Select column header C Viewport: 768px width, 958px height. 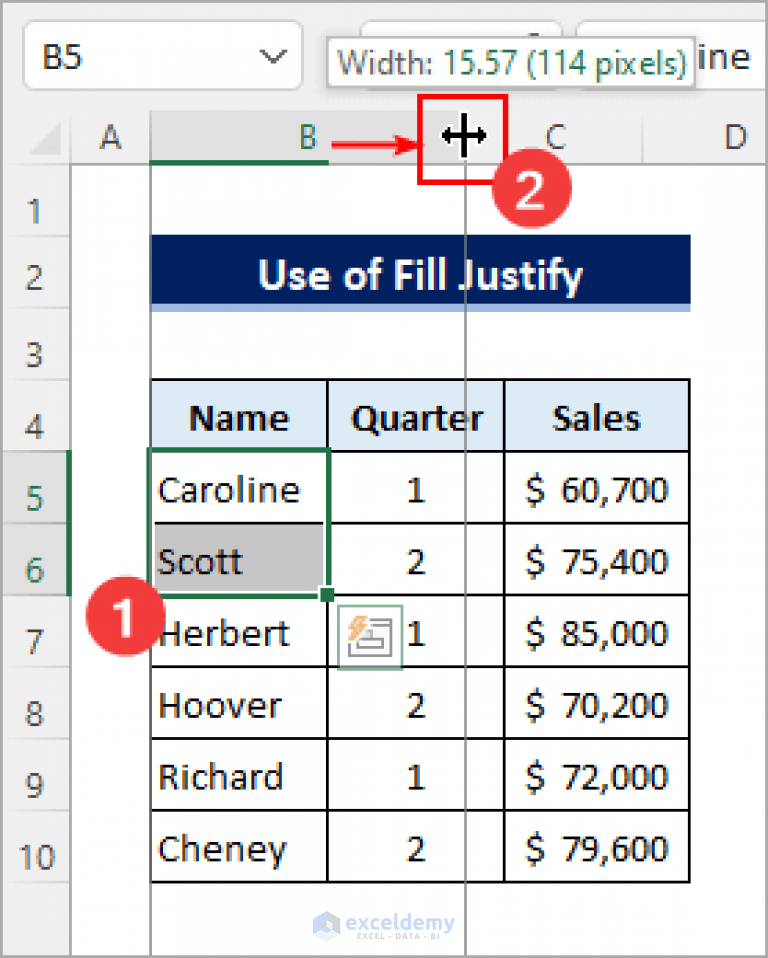[555, 138]
